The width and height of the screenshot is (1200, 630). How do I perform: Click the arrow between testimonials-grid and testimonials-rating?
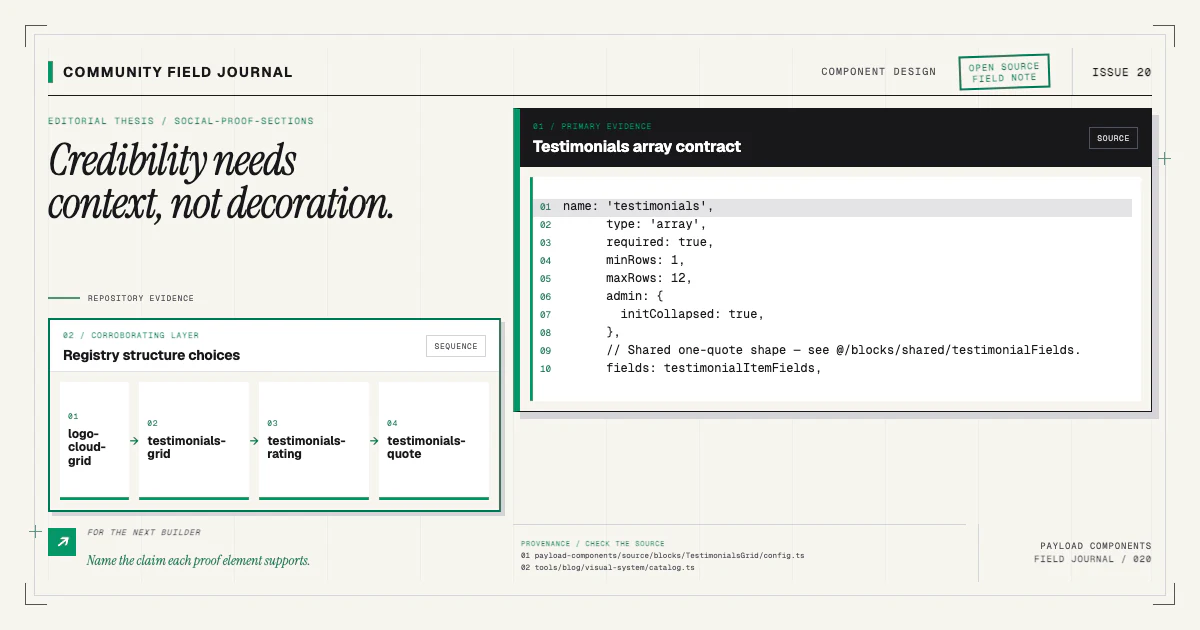coord(254,440)
